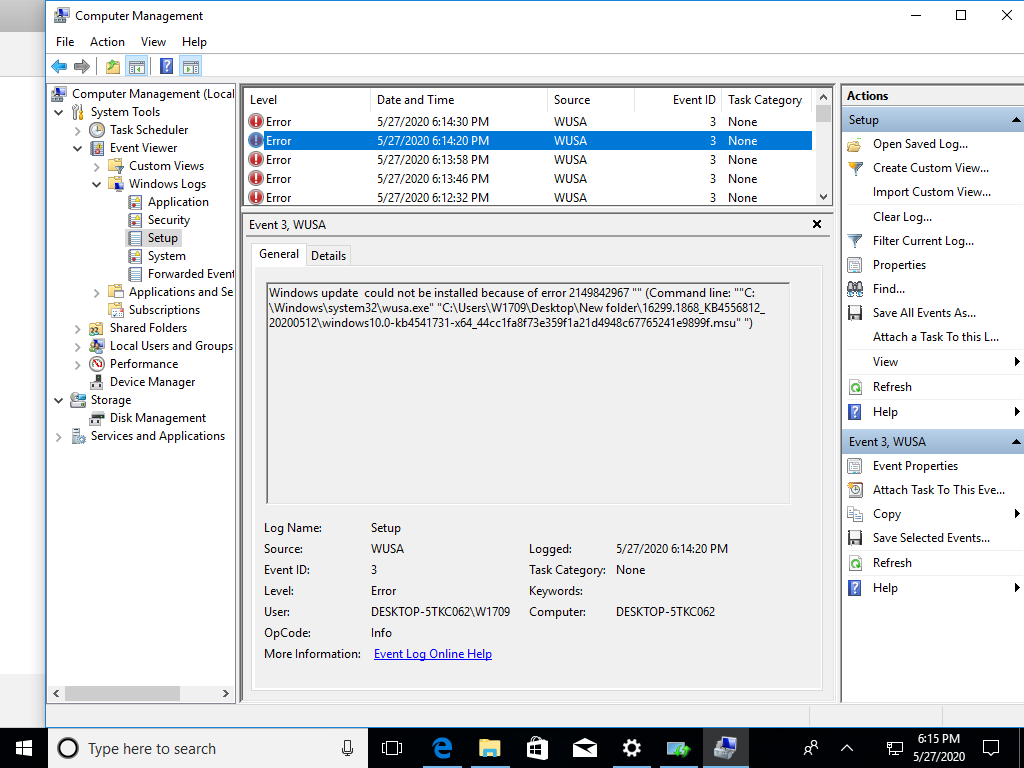Open the View submenu in Actions
This screenshot has height=768, width=1024.
coord(885,362)
